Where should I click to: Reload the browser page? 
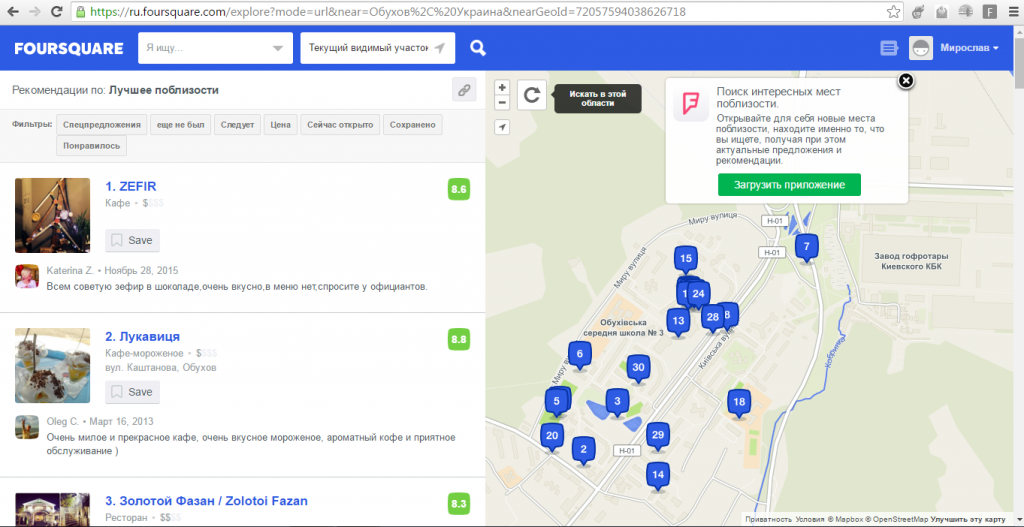[x=57, y=12]
